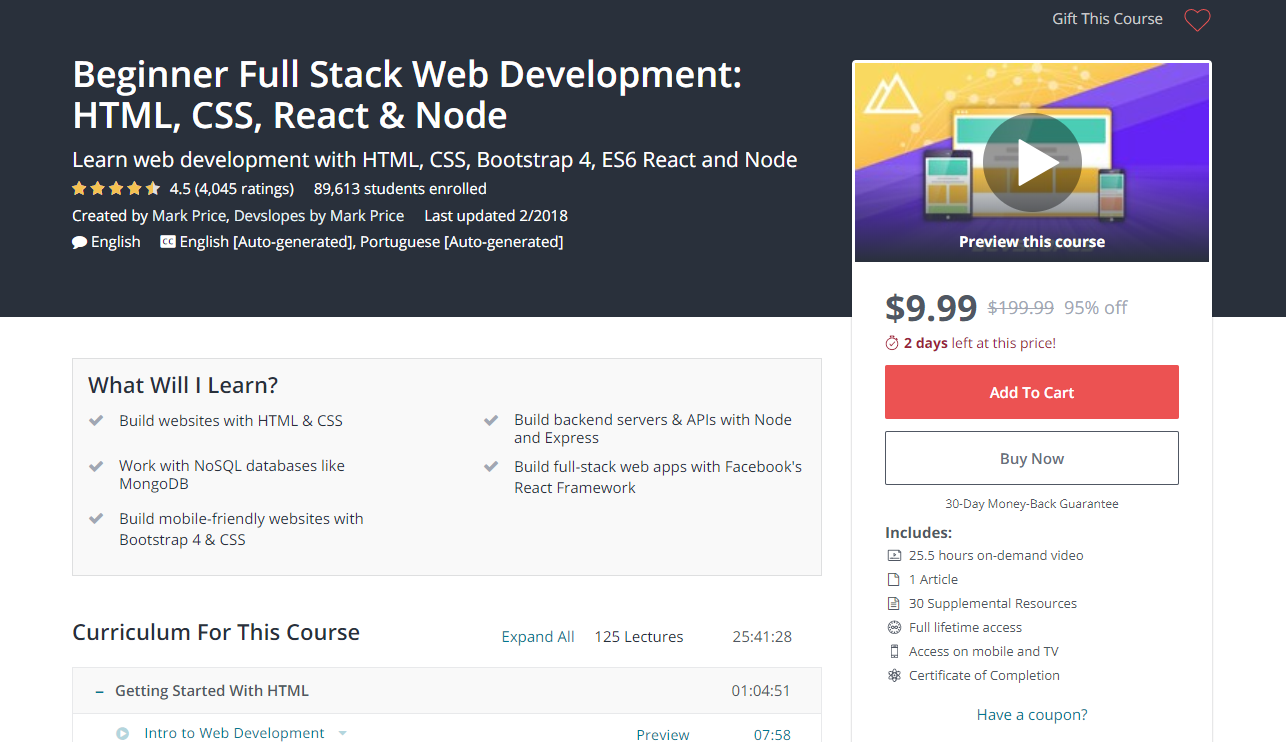This screenshot has width=1286, height=742.
Task: Click Last updated 2/2018 text
Action: coord(496,215)
